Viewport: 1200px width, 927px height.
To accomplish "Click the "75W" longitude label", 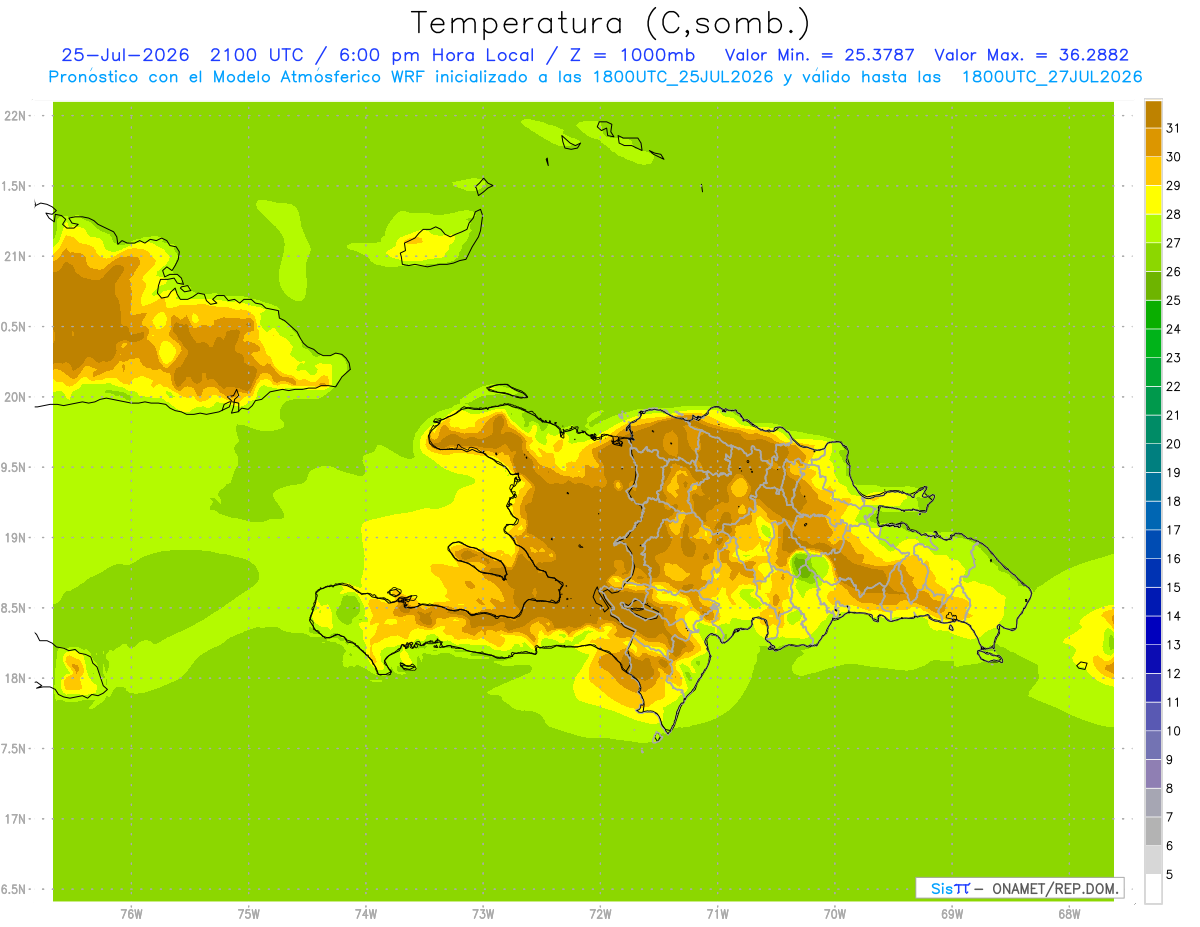I will 249,914.
